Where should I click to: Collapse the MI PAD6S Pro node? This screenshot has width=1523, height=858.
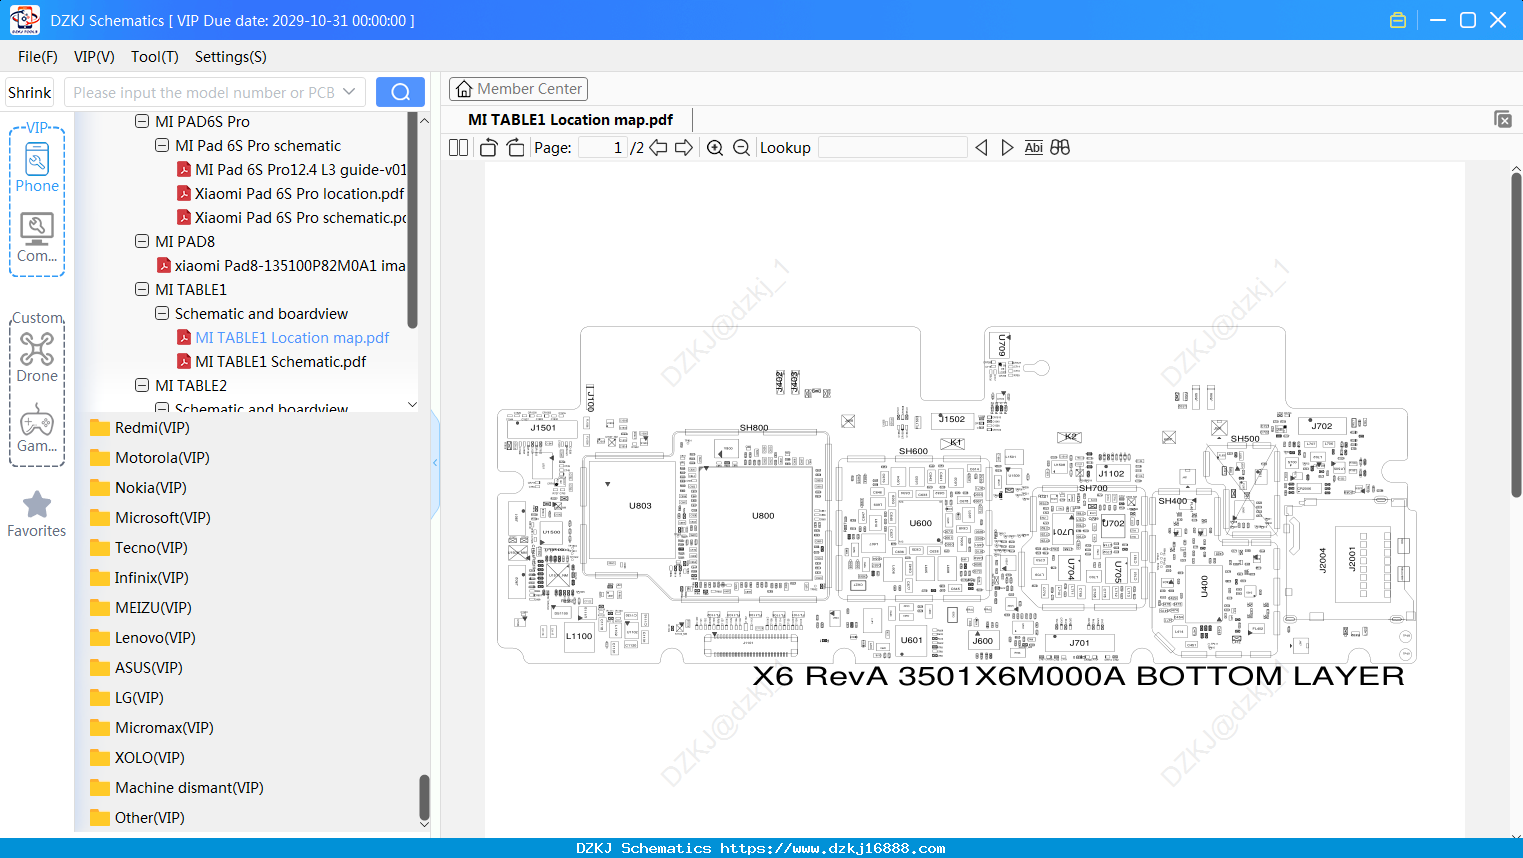(141, 121)
